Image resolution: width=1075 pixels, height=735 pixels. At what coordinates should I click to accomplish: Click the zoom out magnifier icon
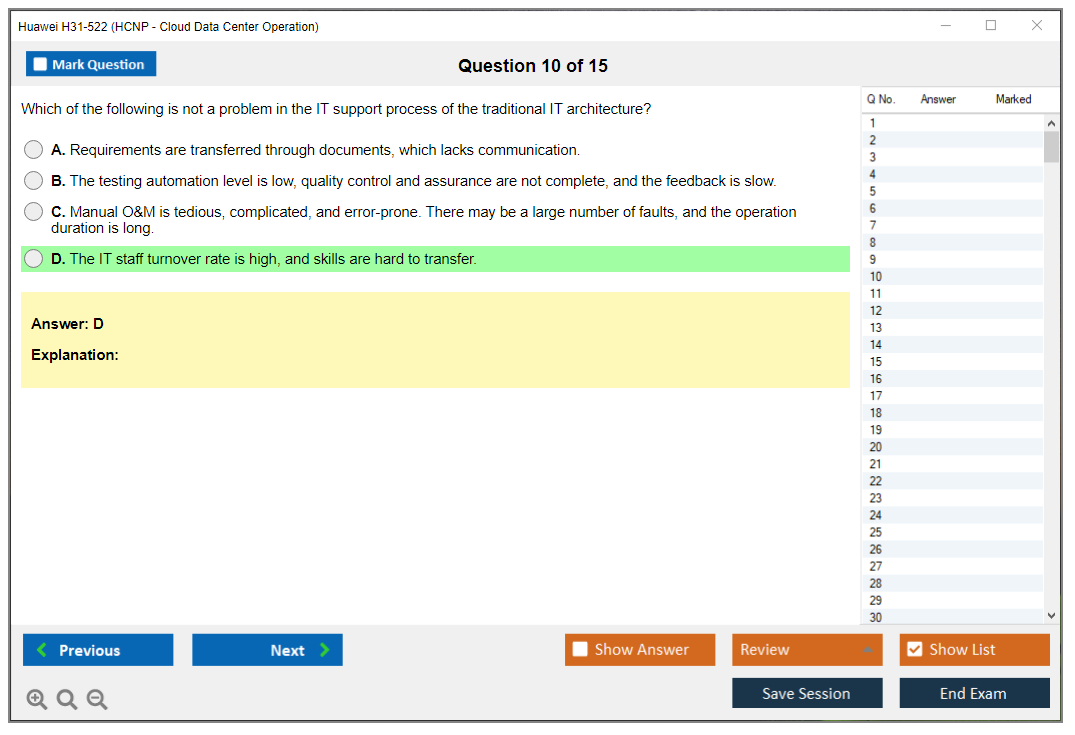coord(97,700)
